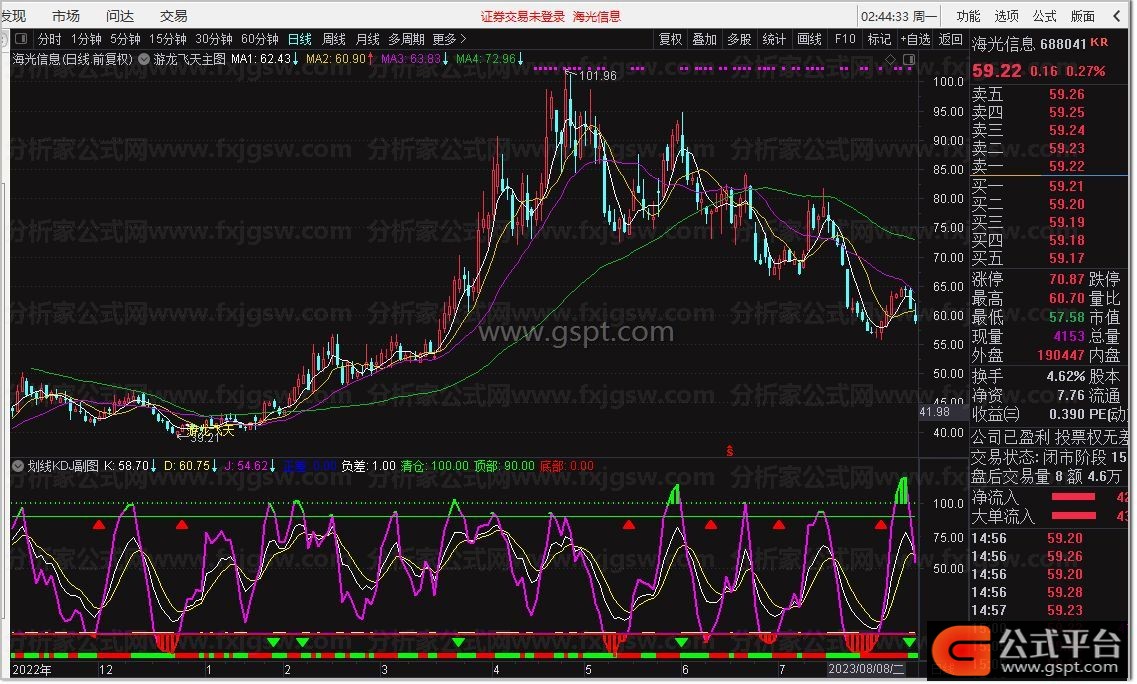The width and height of the screenshot is (1137, 684).
Task: Click the 2023/08/08/二 date marker on the timeline
Action: click(867, 669)
